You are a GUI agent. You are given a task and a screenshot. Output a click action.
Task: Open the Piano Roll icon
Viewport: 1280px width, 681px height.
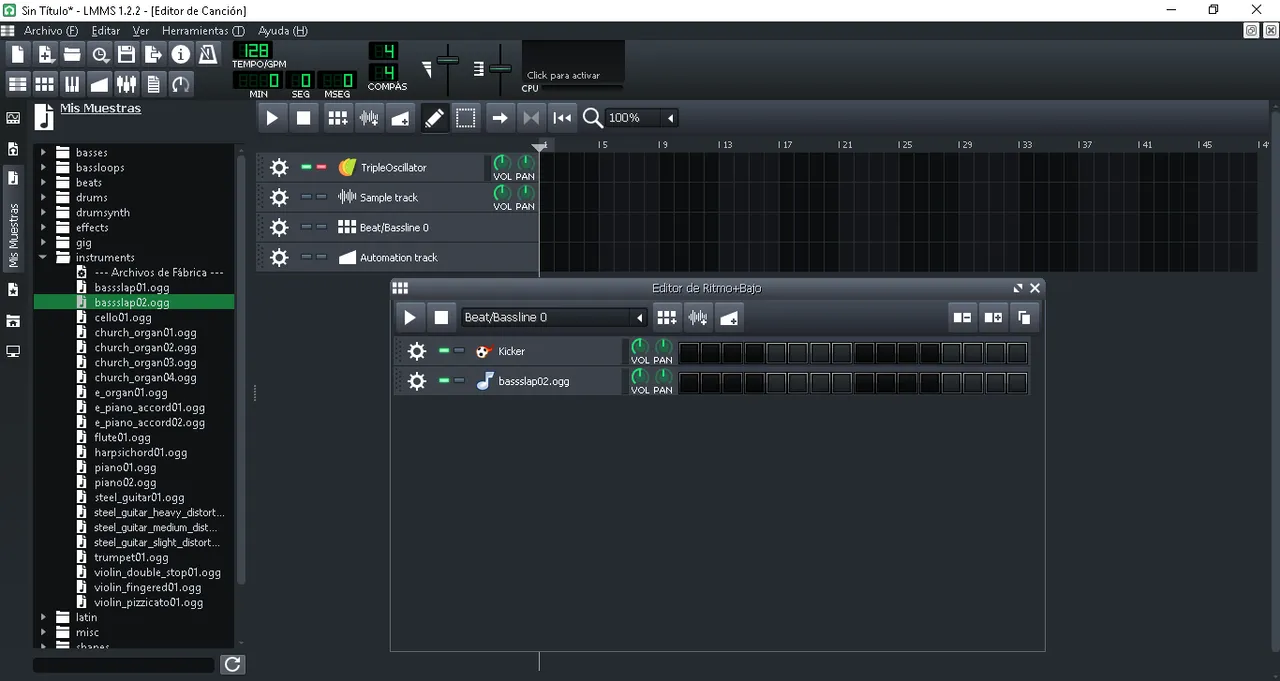[x=72, y=84]
